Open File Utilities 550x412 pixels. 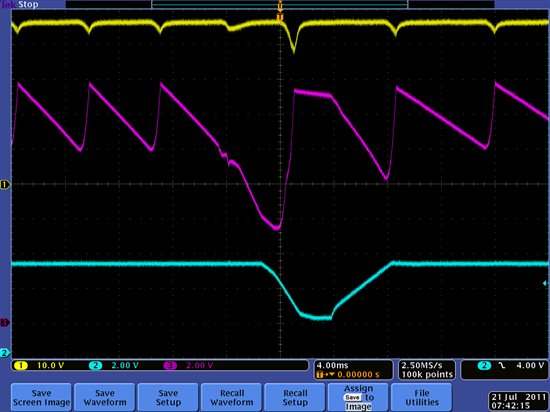pos(422,398)
